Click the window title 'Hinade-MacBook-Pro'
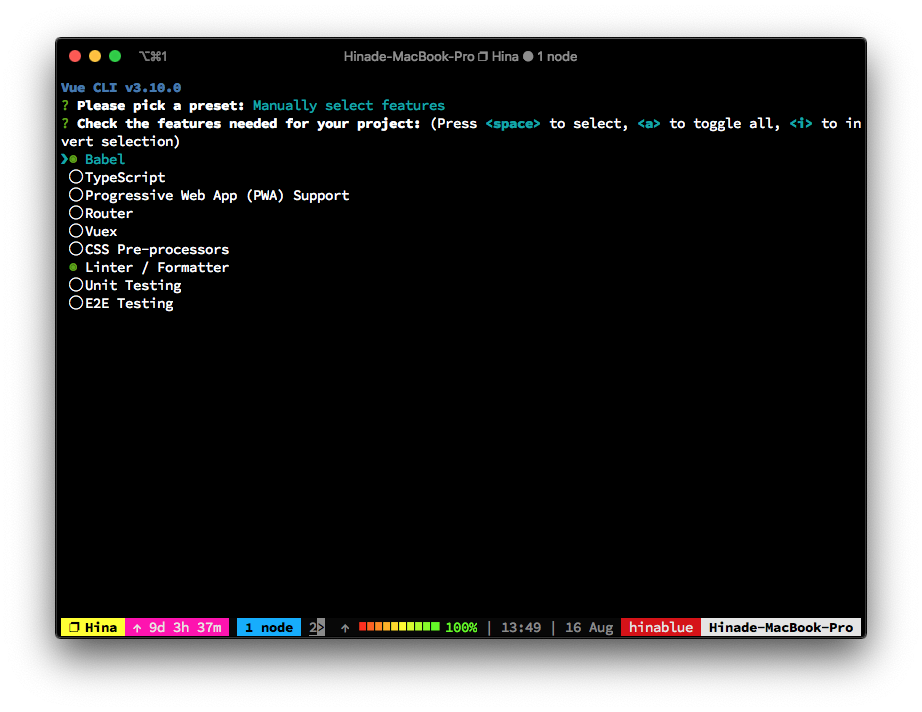This screenshot has height=712, width=922. tap(409, 56)
